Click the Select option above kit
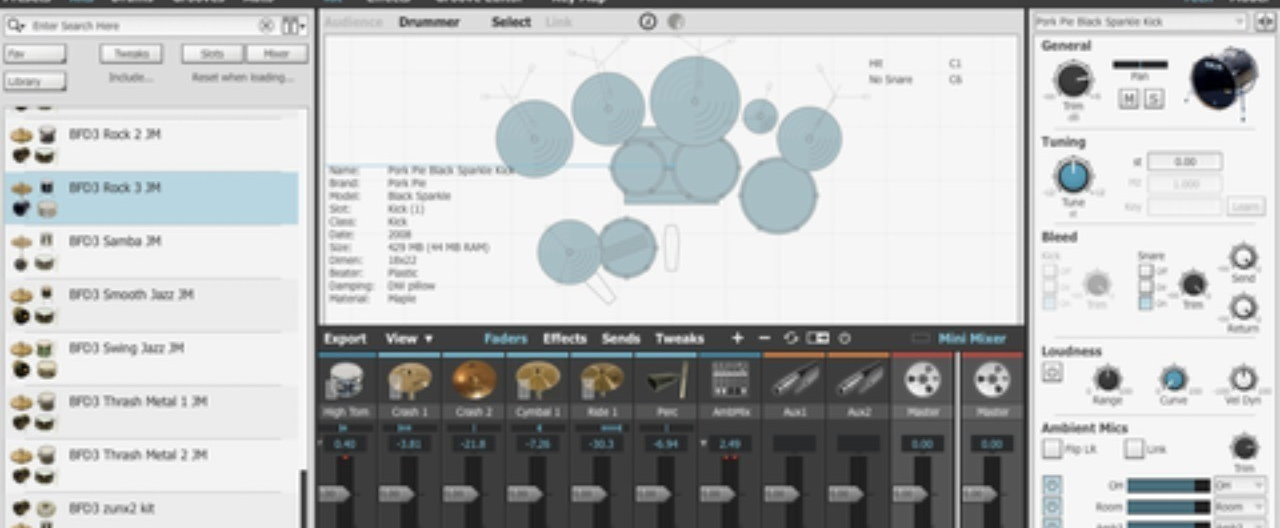Screen dimensions: 1280x528 [x=511, y=21]
